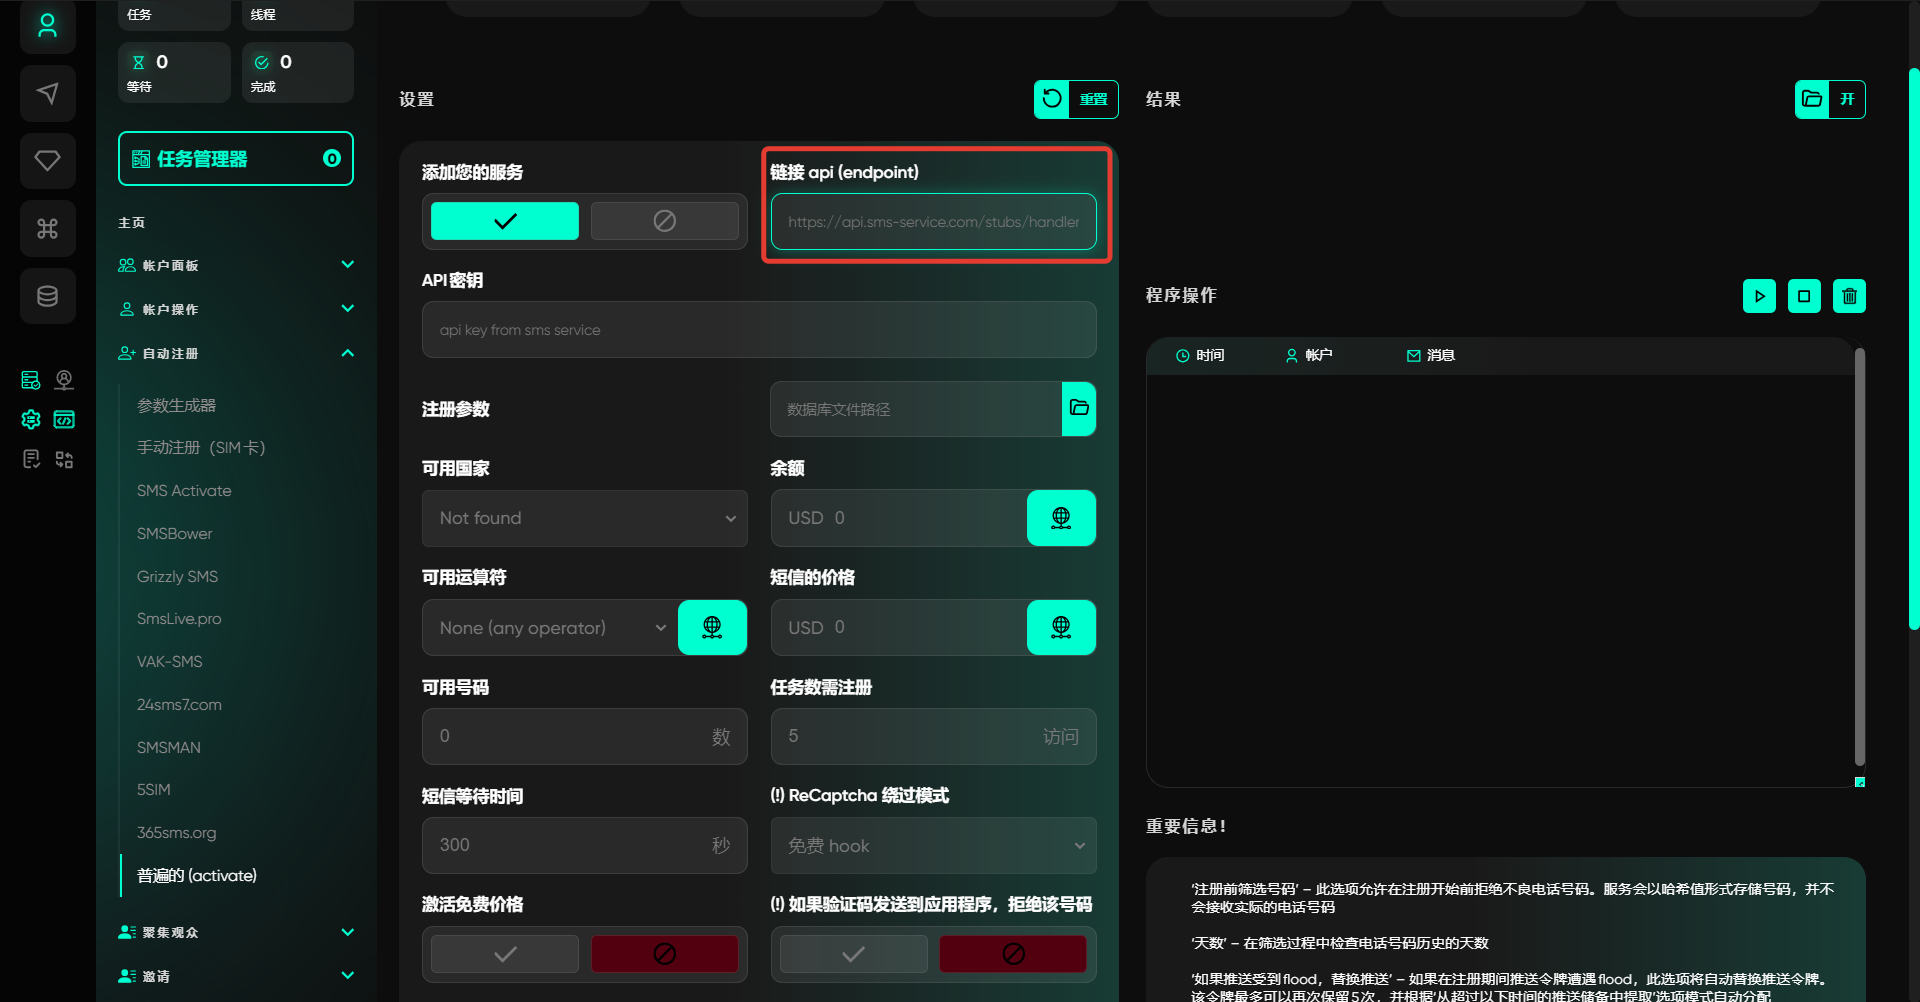Disable 添加您的服务 with the ban toggle

click(x=664, y=221)
